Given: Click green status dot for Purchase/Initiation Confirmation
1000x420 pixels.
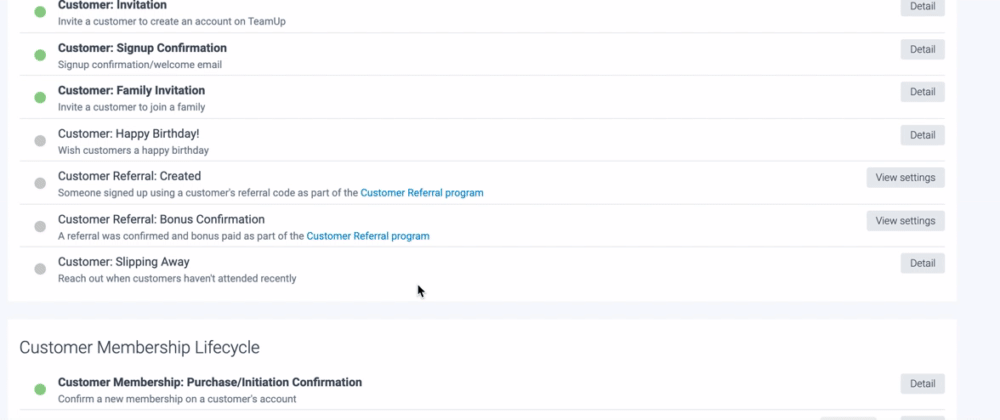Looking at the screenshot, I should pos(40,389).
